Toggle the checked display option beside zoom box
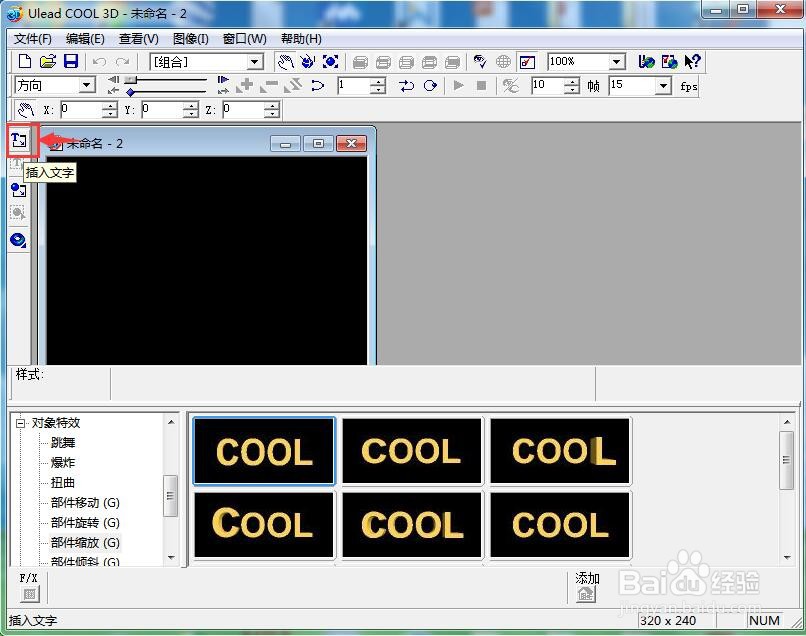Image resolution: width=806 pixels, height=636 pixels. point(527,62)
